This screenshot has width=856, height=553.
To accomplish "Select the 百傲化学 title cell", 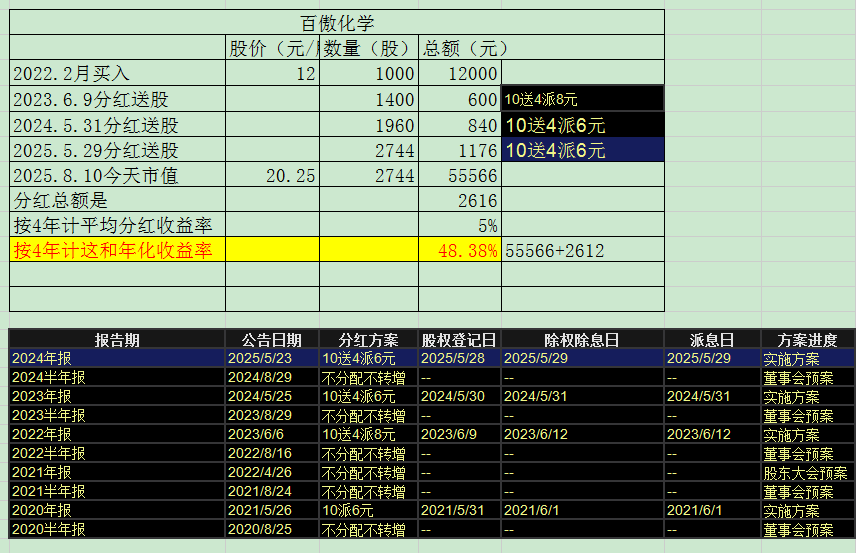I will (x=337, y=22).
